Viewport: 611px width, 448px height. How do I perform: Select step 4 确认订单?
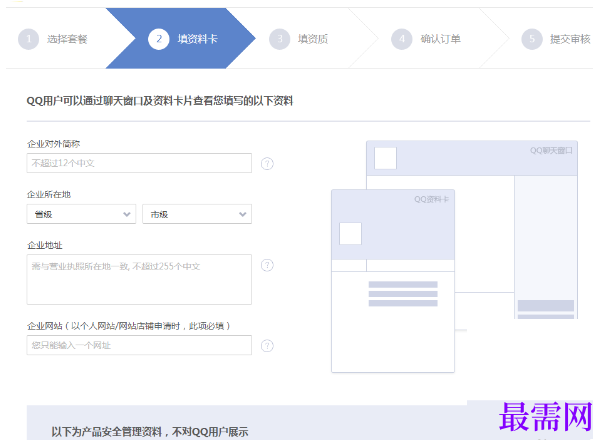[426, 39]
